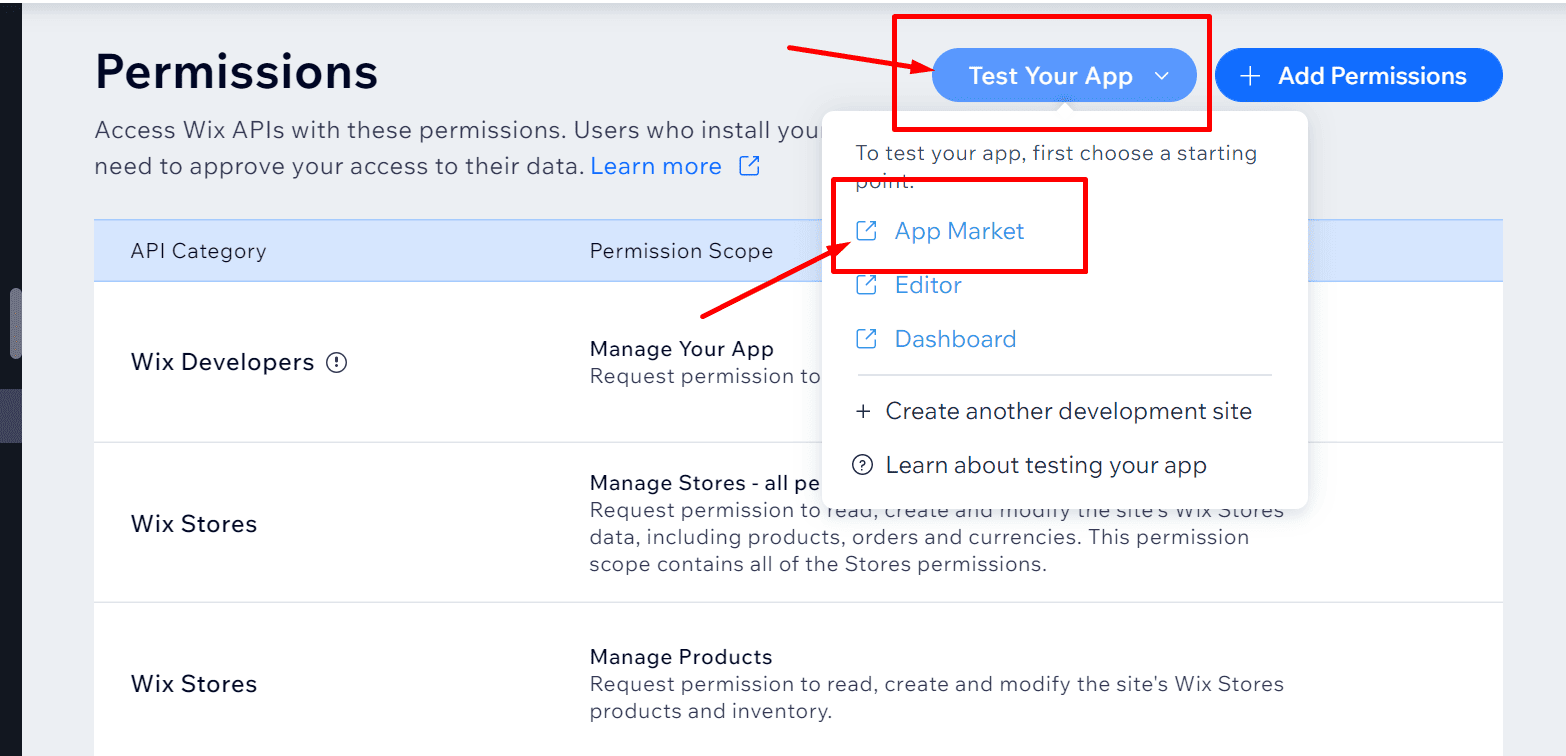Click the Add Permissions button
The height and width of the screenshot is (756, 1566).
click(1359, 76)
